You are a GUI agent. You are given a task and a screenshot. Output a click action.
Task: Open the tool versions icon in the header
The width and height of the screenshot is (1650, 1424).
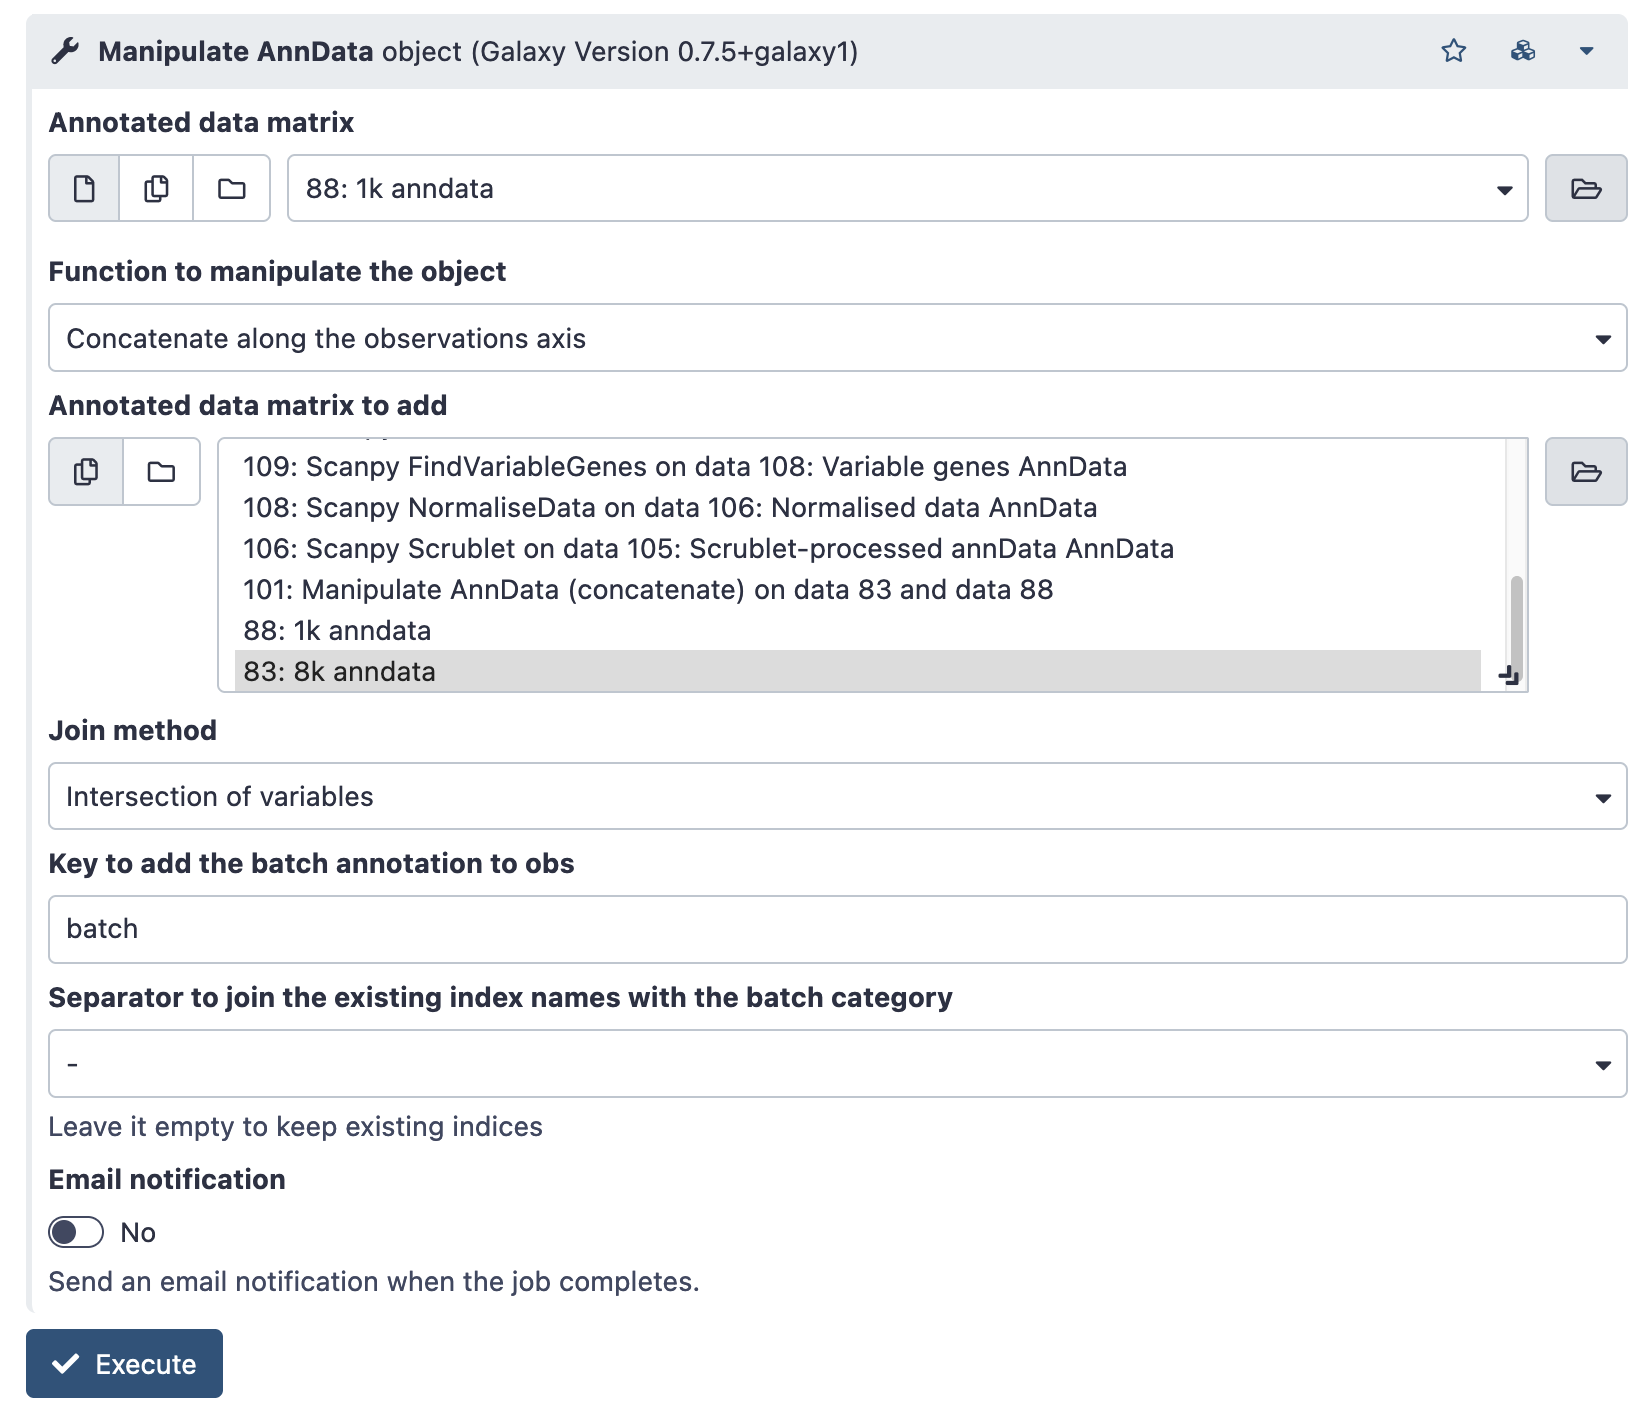[1521, 51]
